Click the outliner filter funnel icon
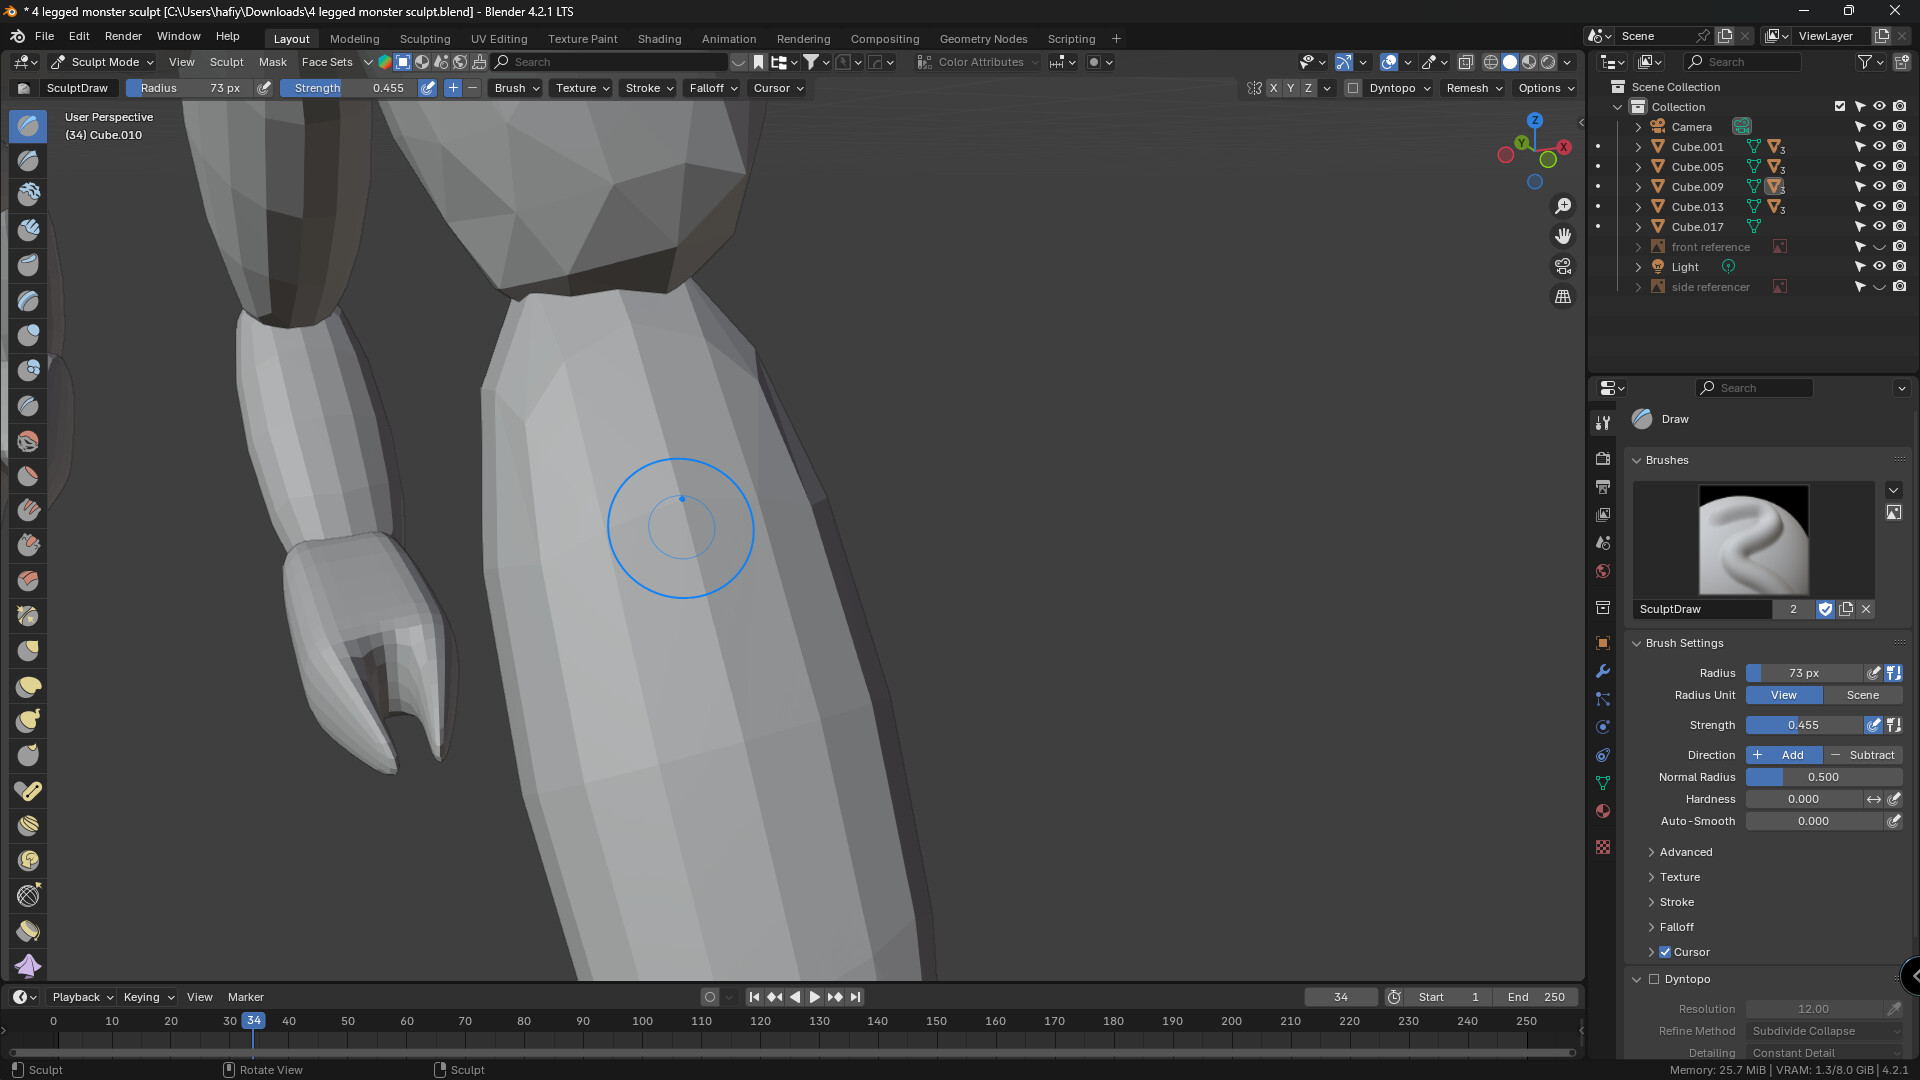Image resolution: width=1920 pixels, height=1080 pixels. pos(1865,62)
